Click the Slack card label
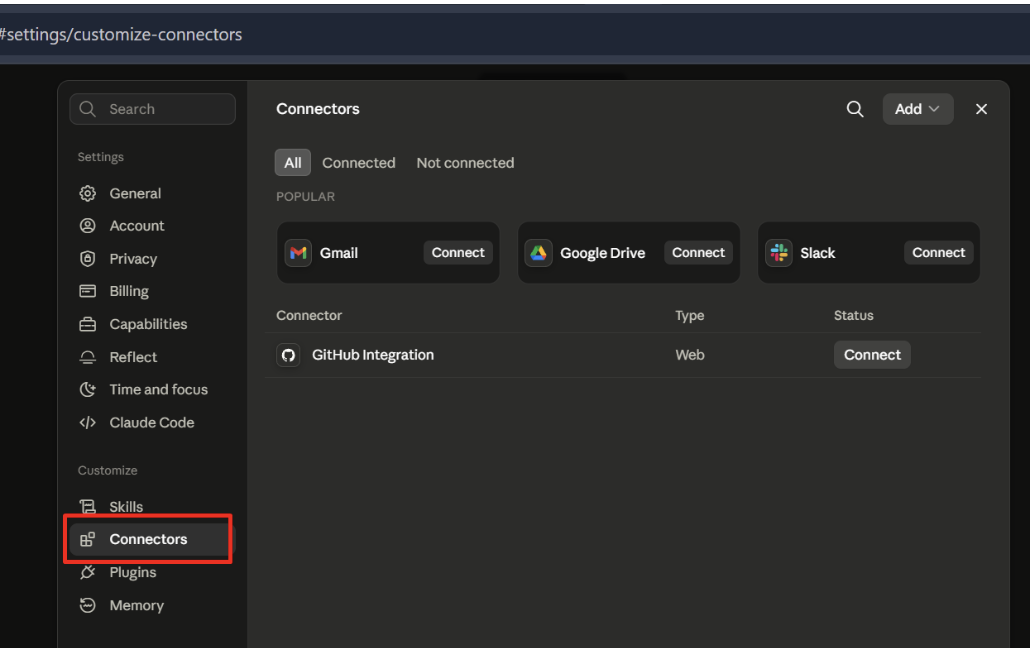The image size is (1032, 648). [817, 253]
